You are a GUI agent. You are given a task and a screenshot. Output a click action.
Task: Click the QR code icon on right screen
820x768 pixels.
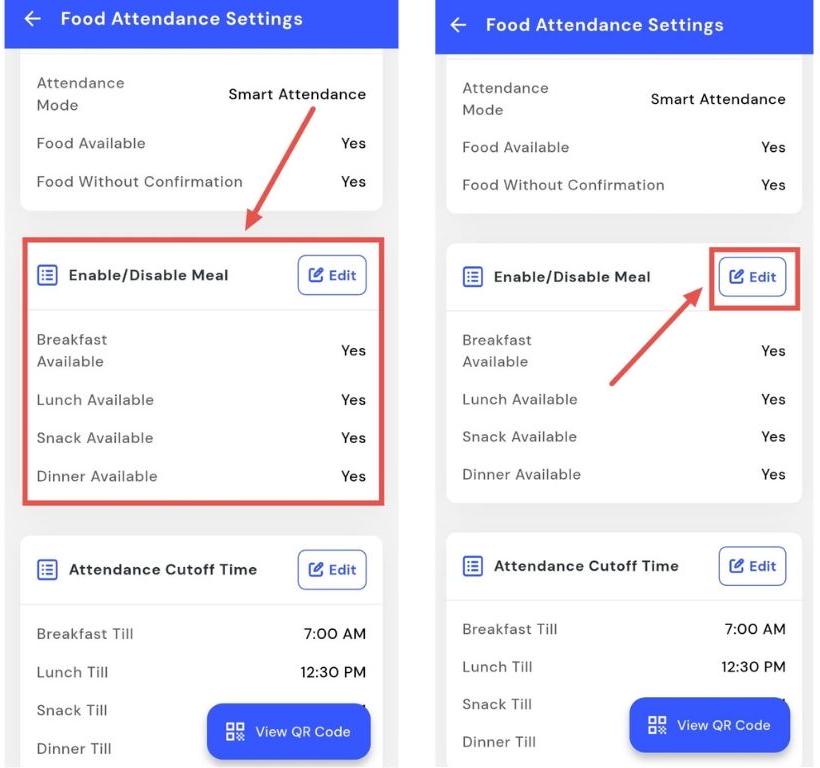657,725
